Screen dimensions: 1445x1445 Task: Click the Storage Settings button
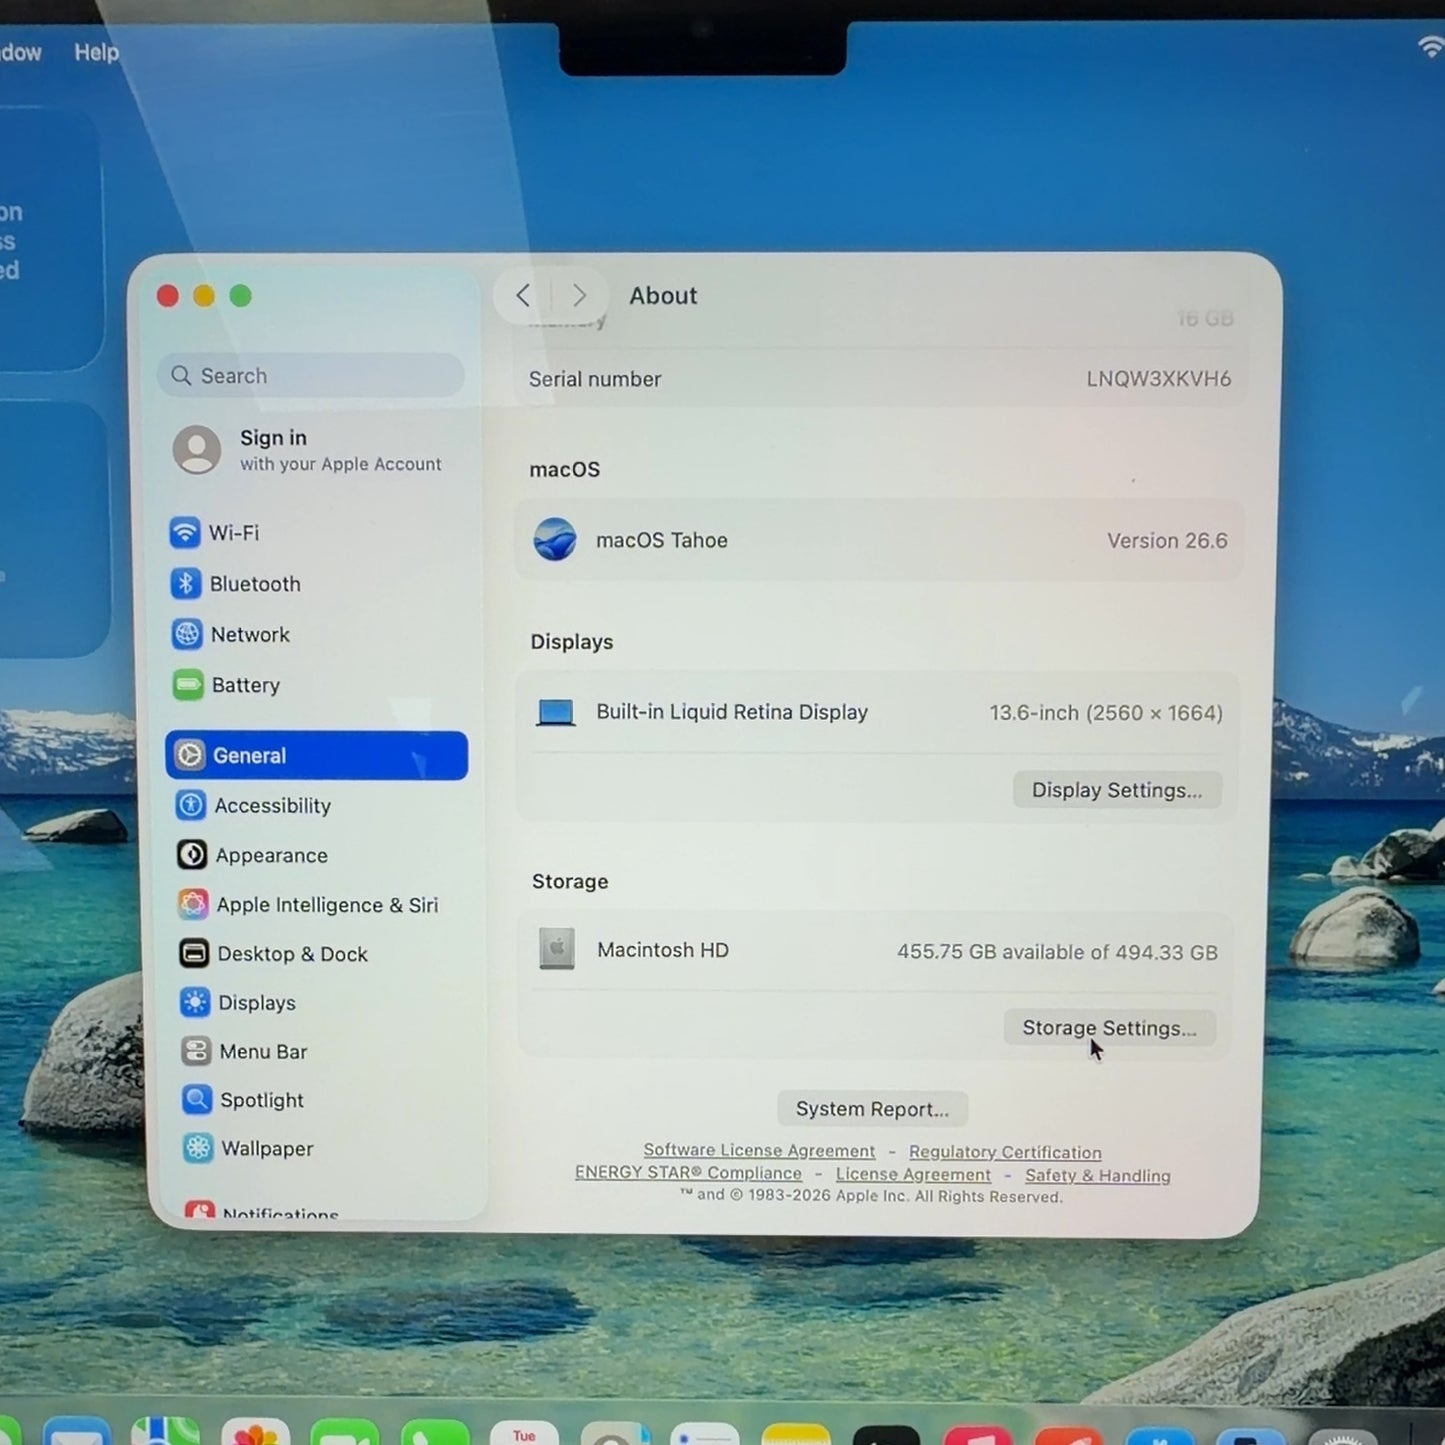(x=1109, y=1028)
